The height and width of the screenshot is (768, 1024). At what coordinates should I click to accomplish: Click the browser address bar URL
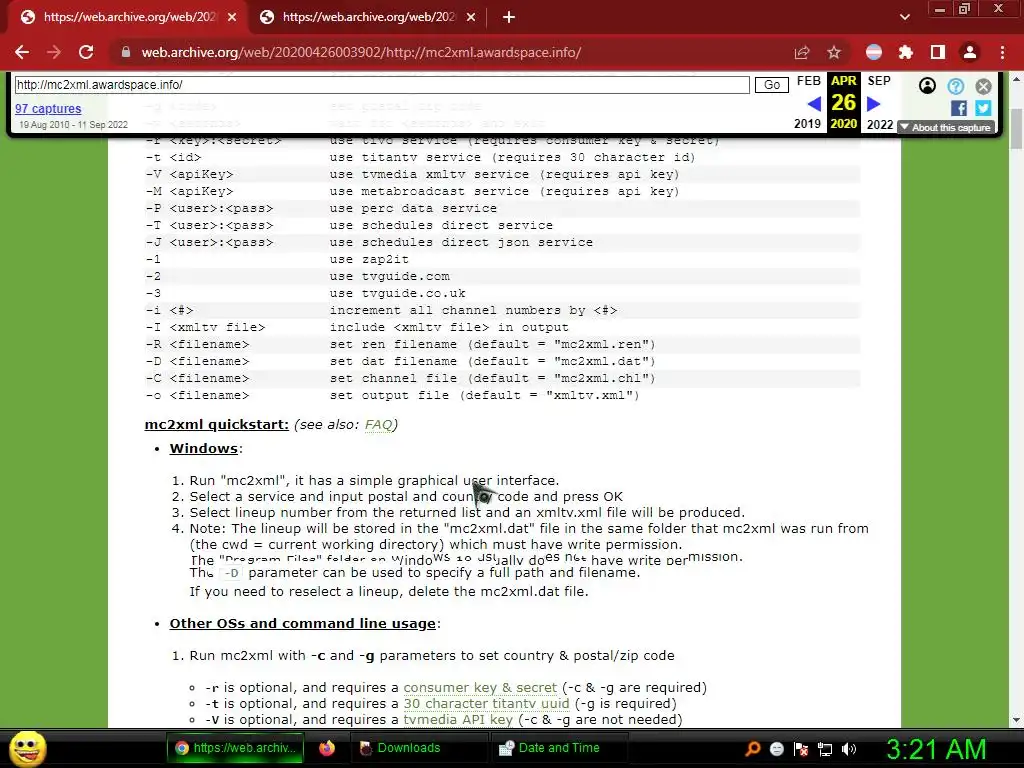tap(361, 52)
